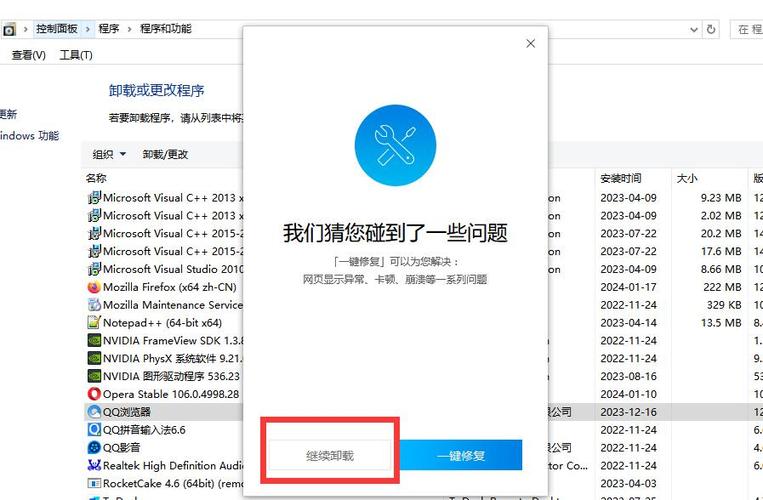Click the 9.23 MB size cell
The width and height of the screenshot is (763, 500).
coord(721,198)
